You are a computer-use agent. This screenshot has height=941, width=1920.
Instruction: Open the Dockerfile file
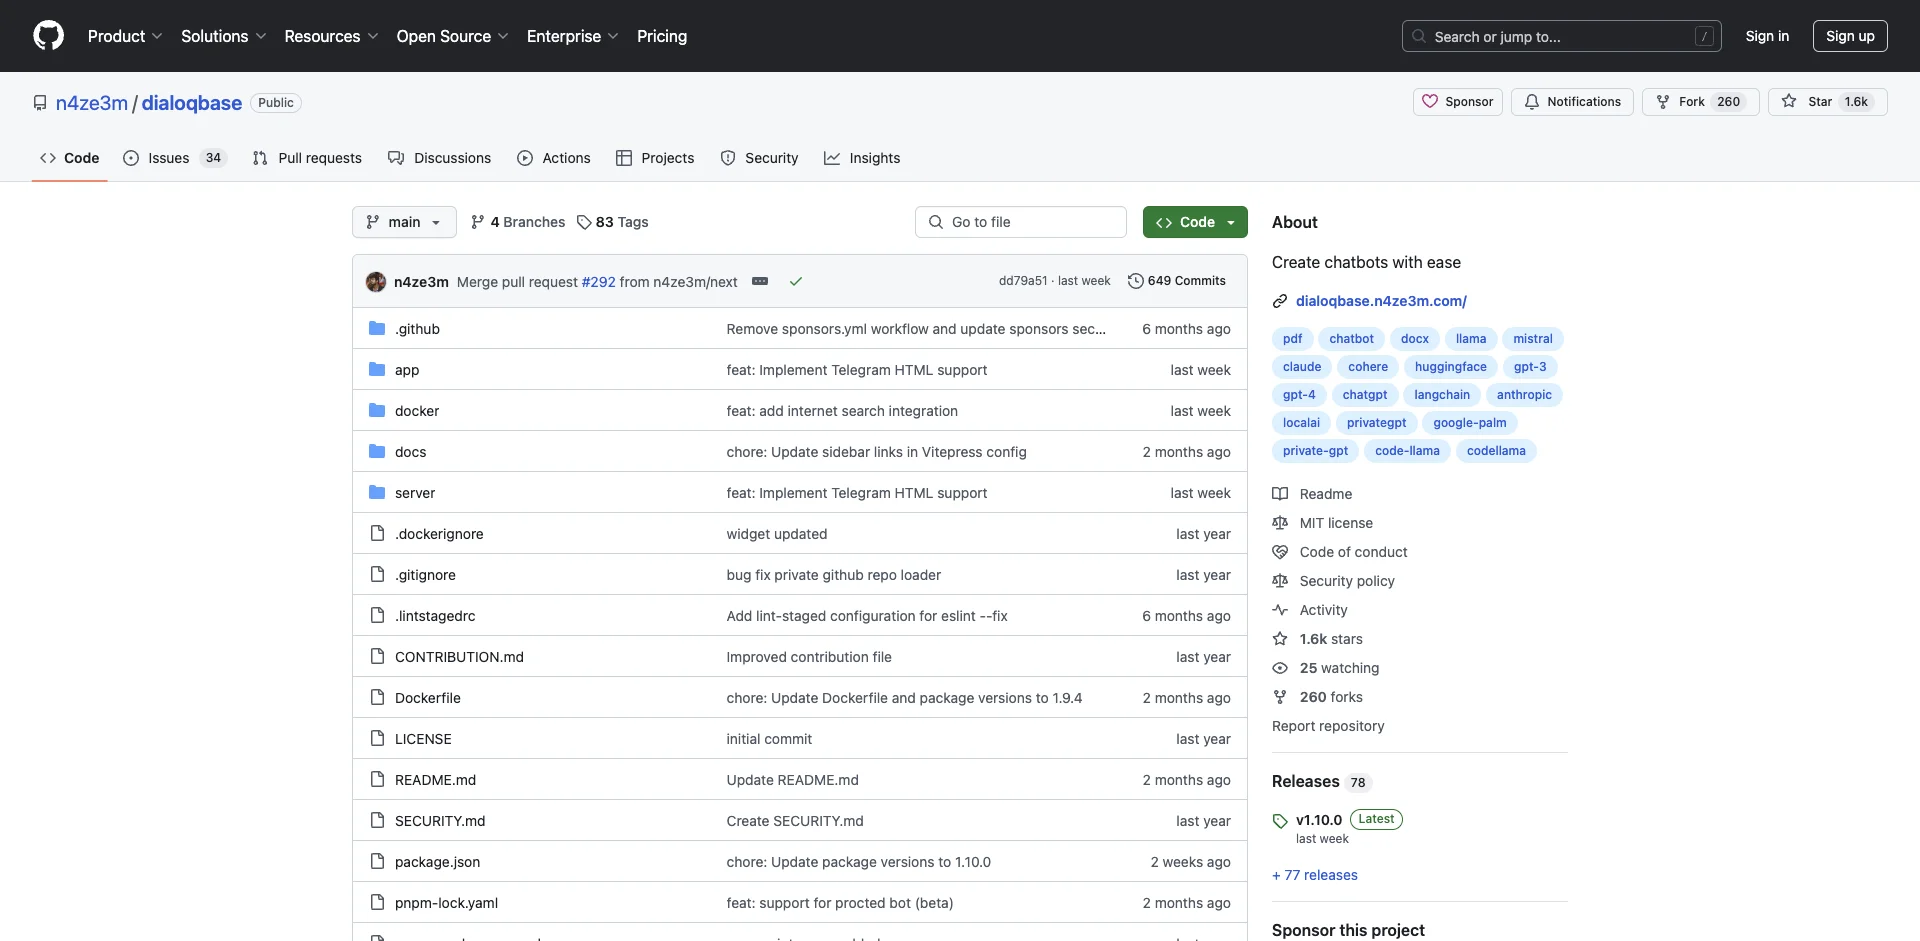tap(428, 698)
